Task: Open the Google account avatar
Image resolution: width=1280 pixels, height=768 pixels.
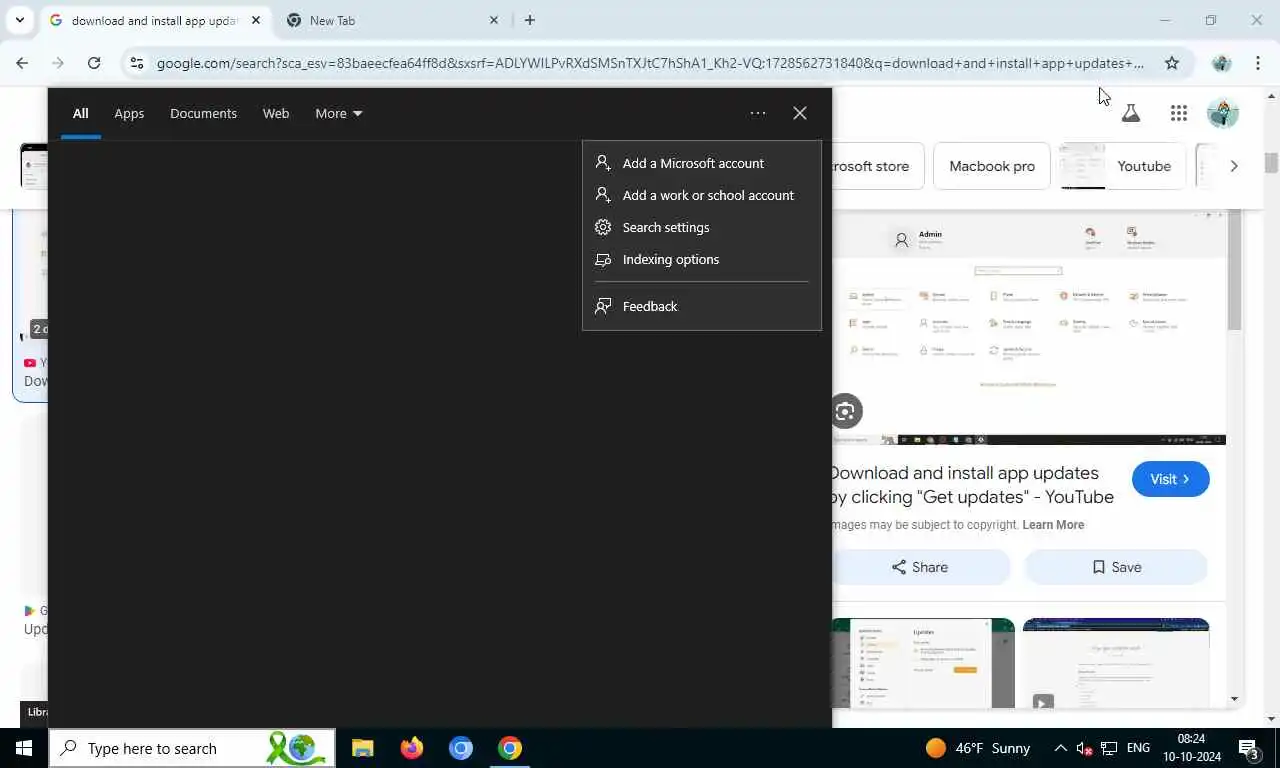Action: pos(1223,113)
